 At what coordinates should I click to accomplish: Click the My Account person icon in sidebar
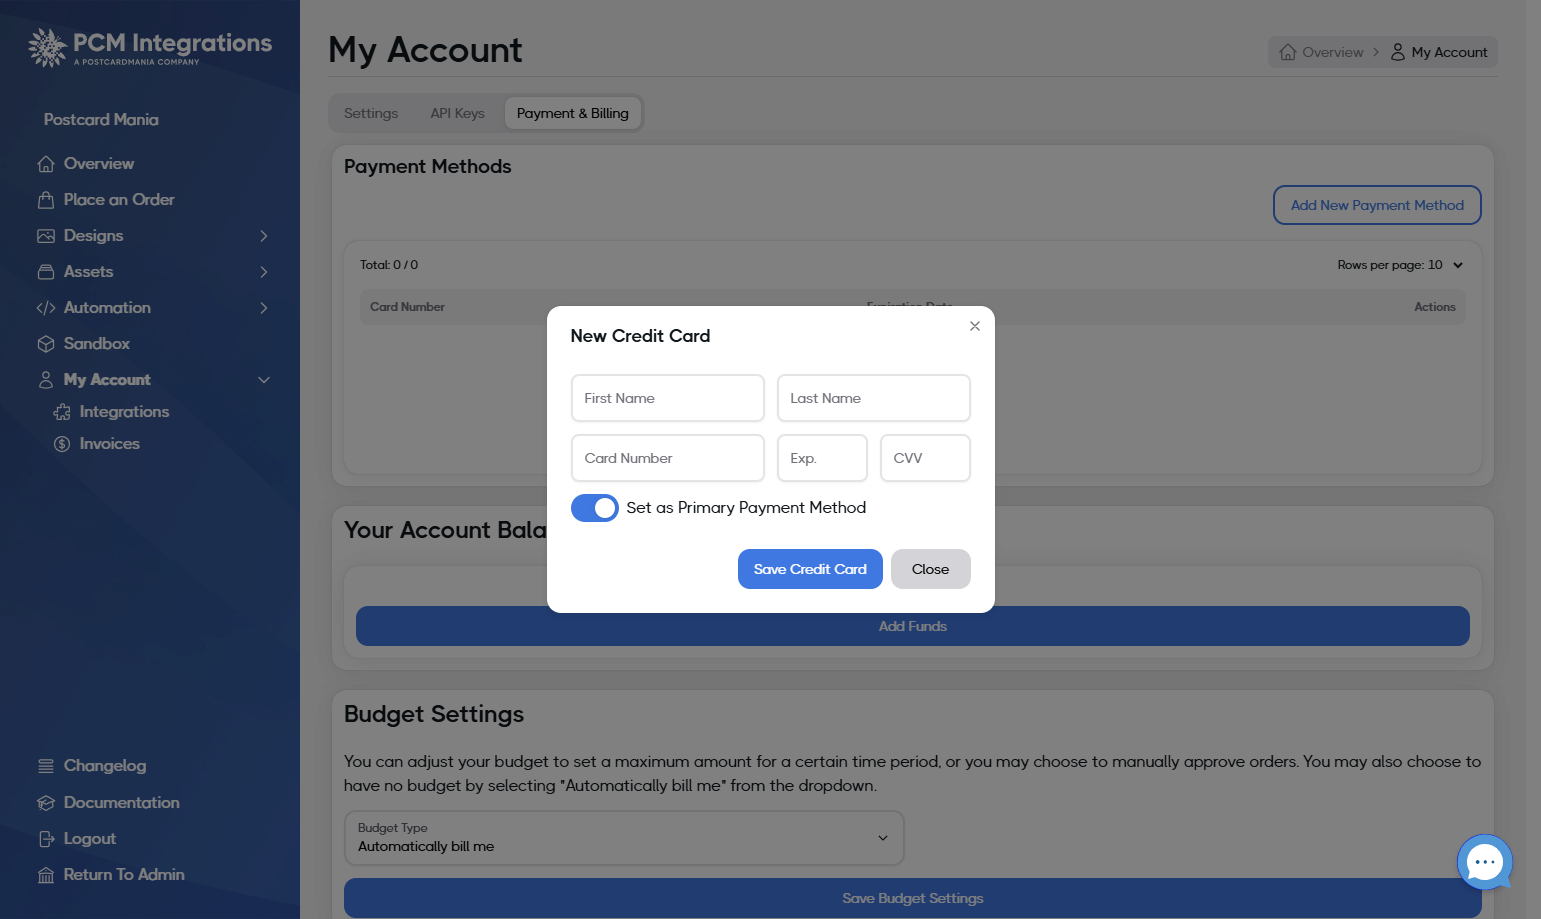coord(46,380)
